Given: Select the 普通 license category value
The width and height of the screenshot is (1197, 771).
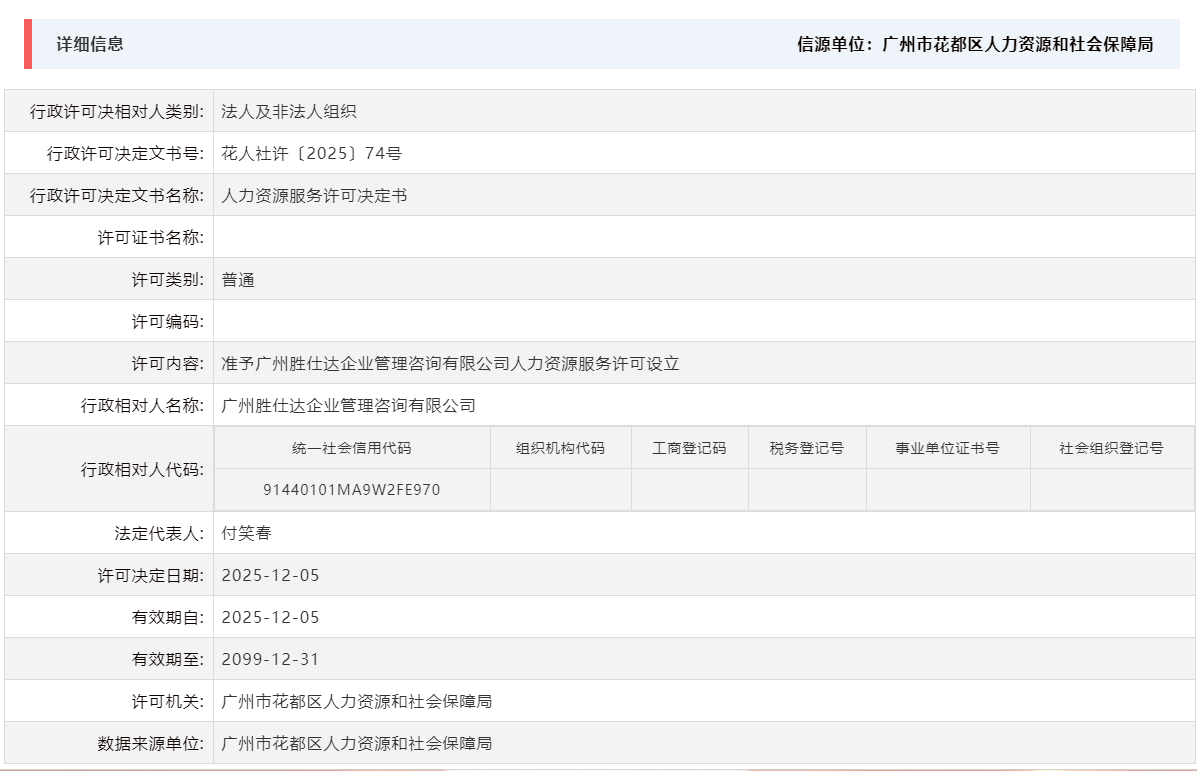Looking at the screenshot, I should point(240,279).
